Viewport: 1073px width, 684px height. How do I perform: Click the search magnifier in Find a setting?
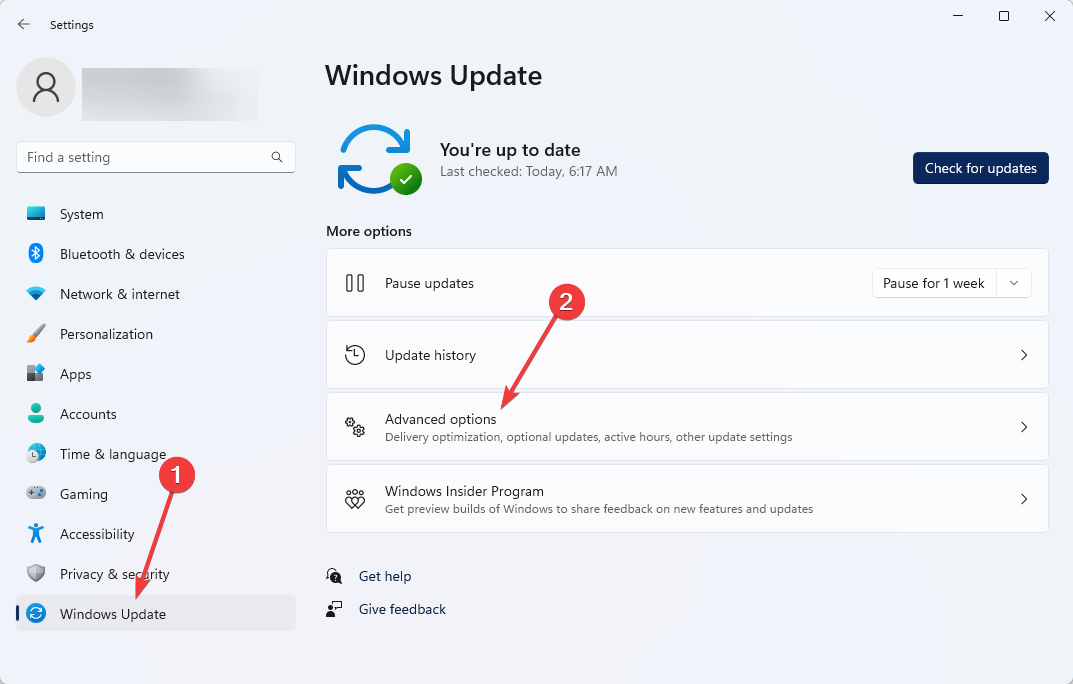276,157
